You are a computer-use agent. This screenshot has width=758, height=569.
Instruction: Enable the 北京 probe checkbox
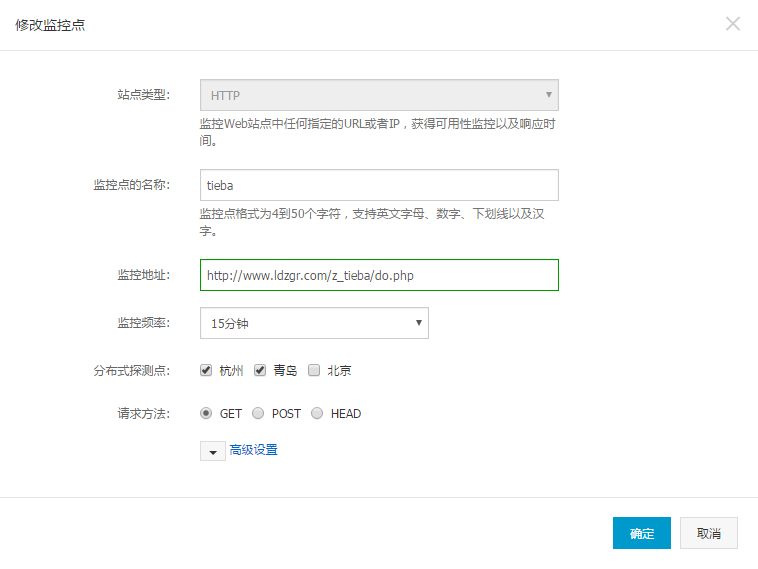pyautogui.click(x=314, y=370)
